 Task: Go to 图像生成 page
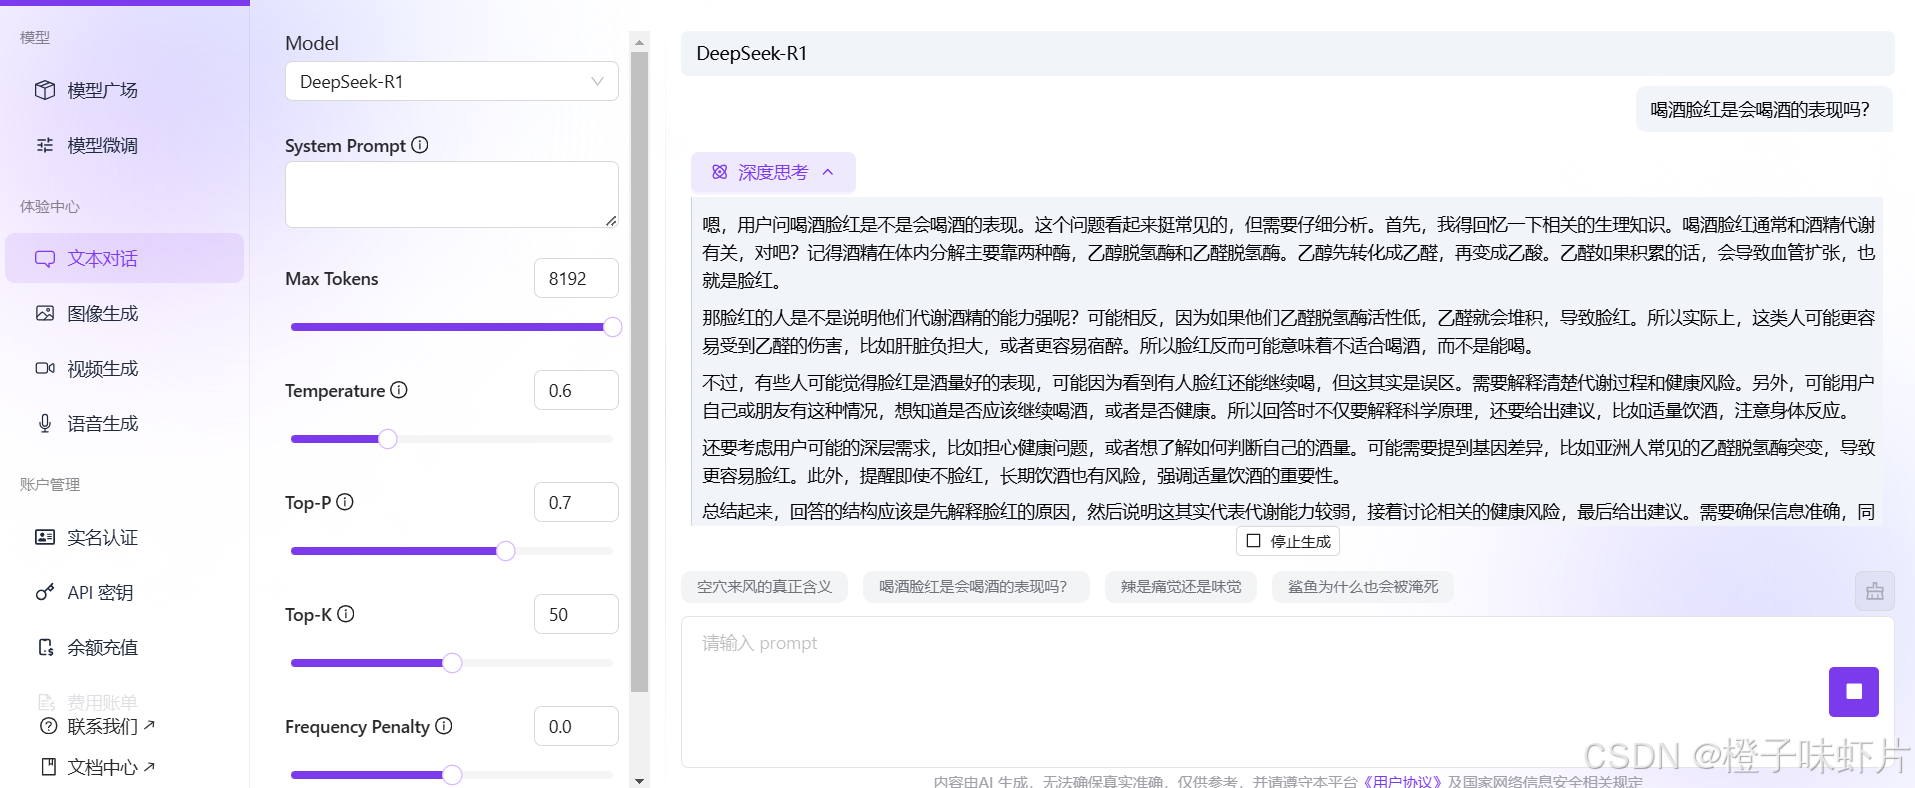click(125, 313)
